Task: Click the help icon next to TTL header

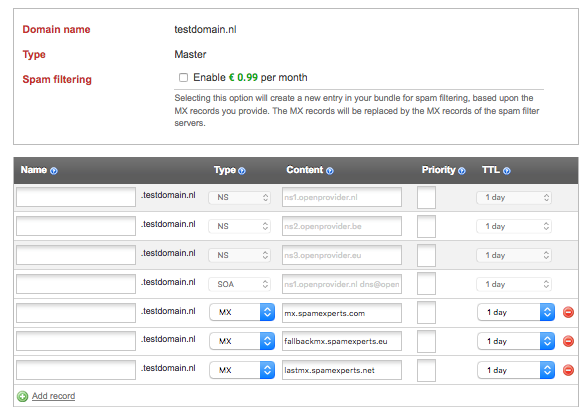Action: 507,171
